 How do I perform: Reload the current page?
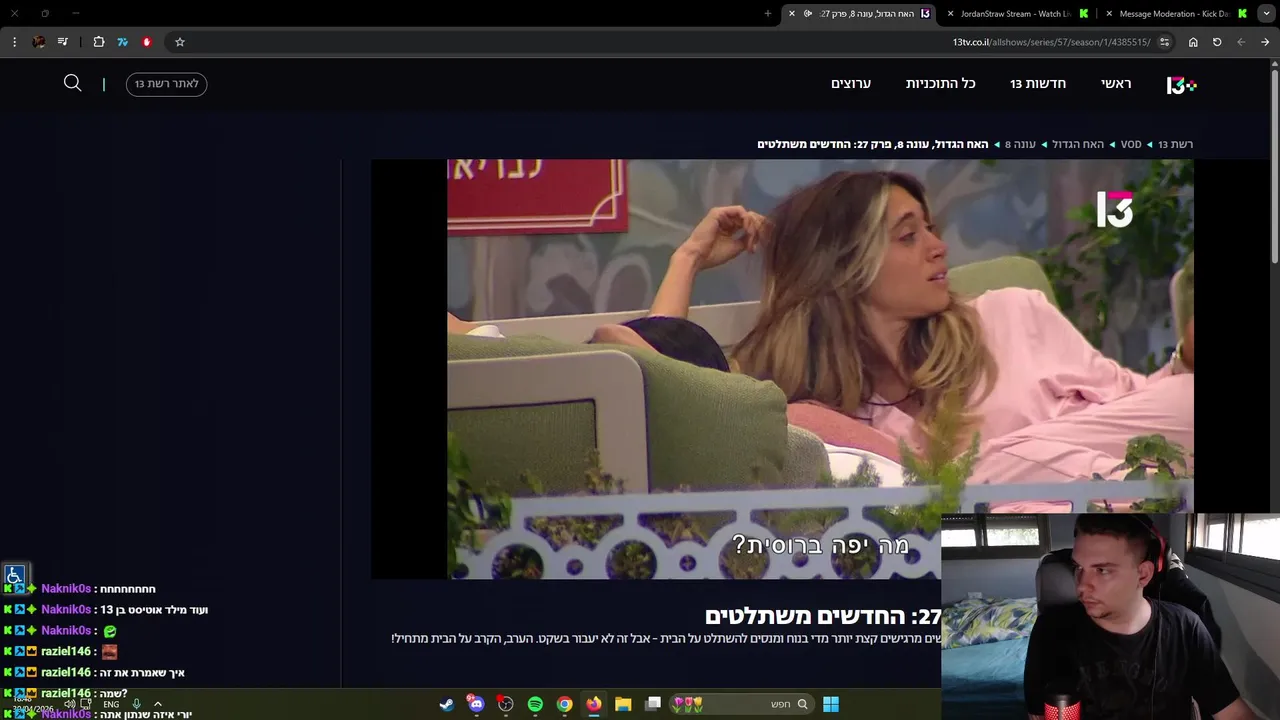point(1217,42)
